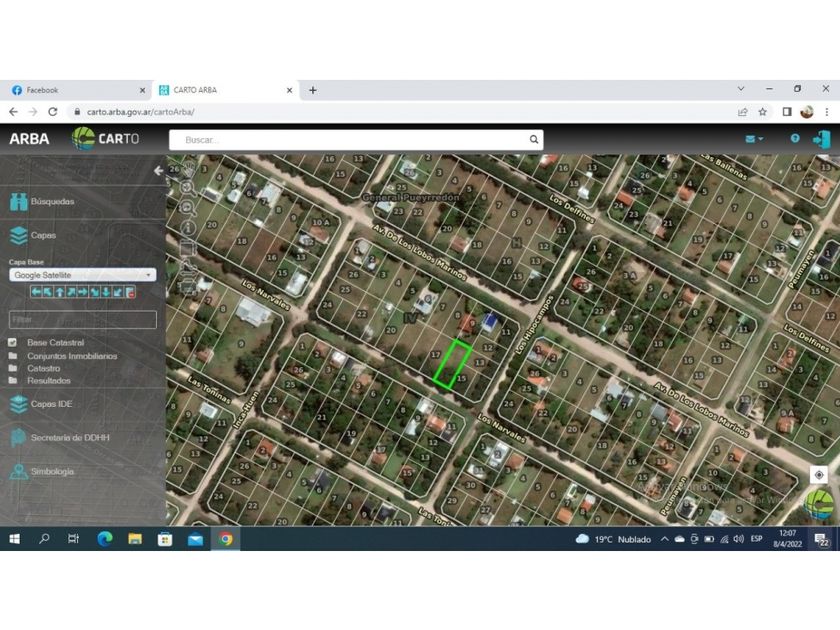The height and width of the screenshot is (630, 840).
Task: Open Mail app from Windows taskbar
Action: coord(195,539)
